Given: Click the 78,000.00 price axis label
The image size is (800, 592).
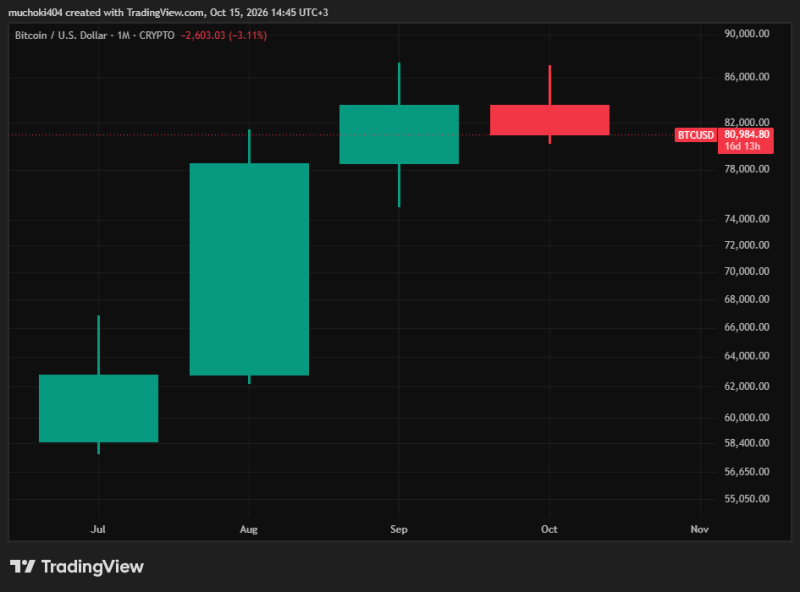Looking at the screenshot, I should click(x=747, y=169).
